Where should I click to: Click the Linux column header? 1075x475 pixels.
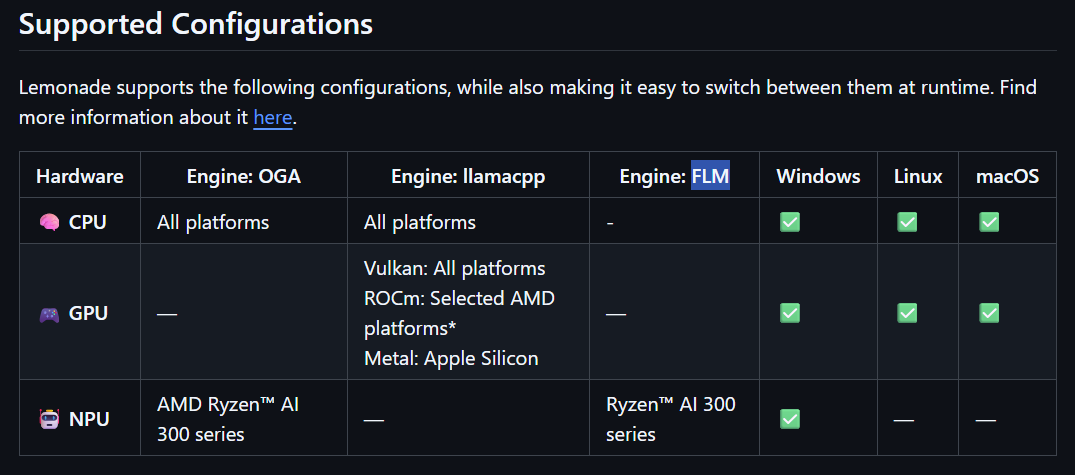(x=918, y=177)
